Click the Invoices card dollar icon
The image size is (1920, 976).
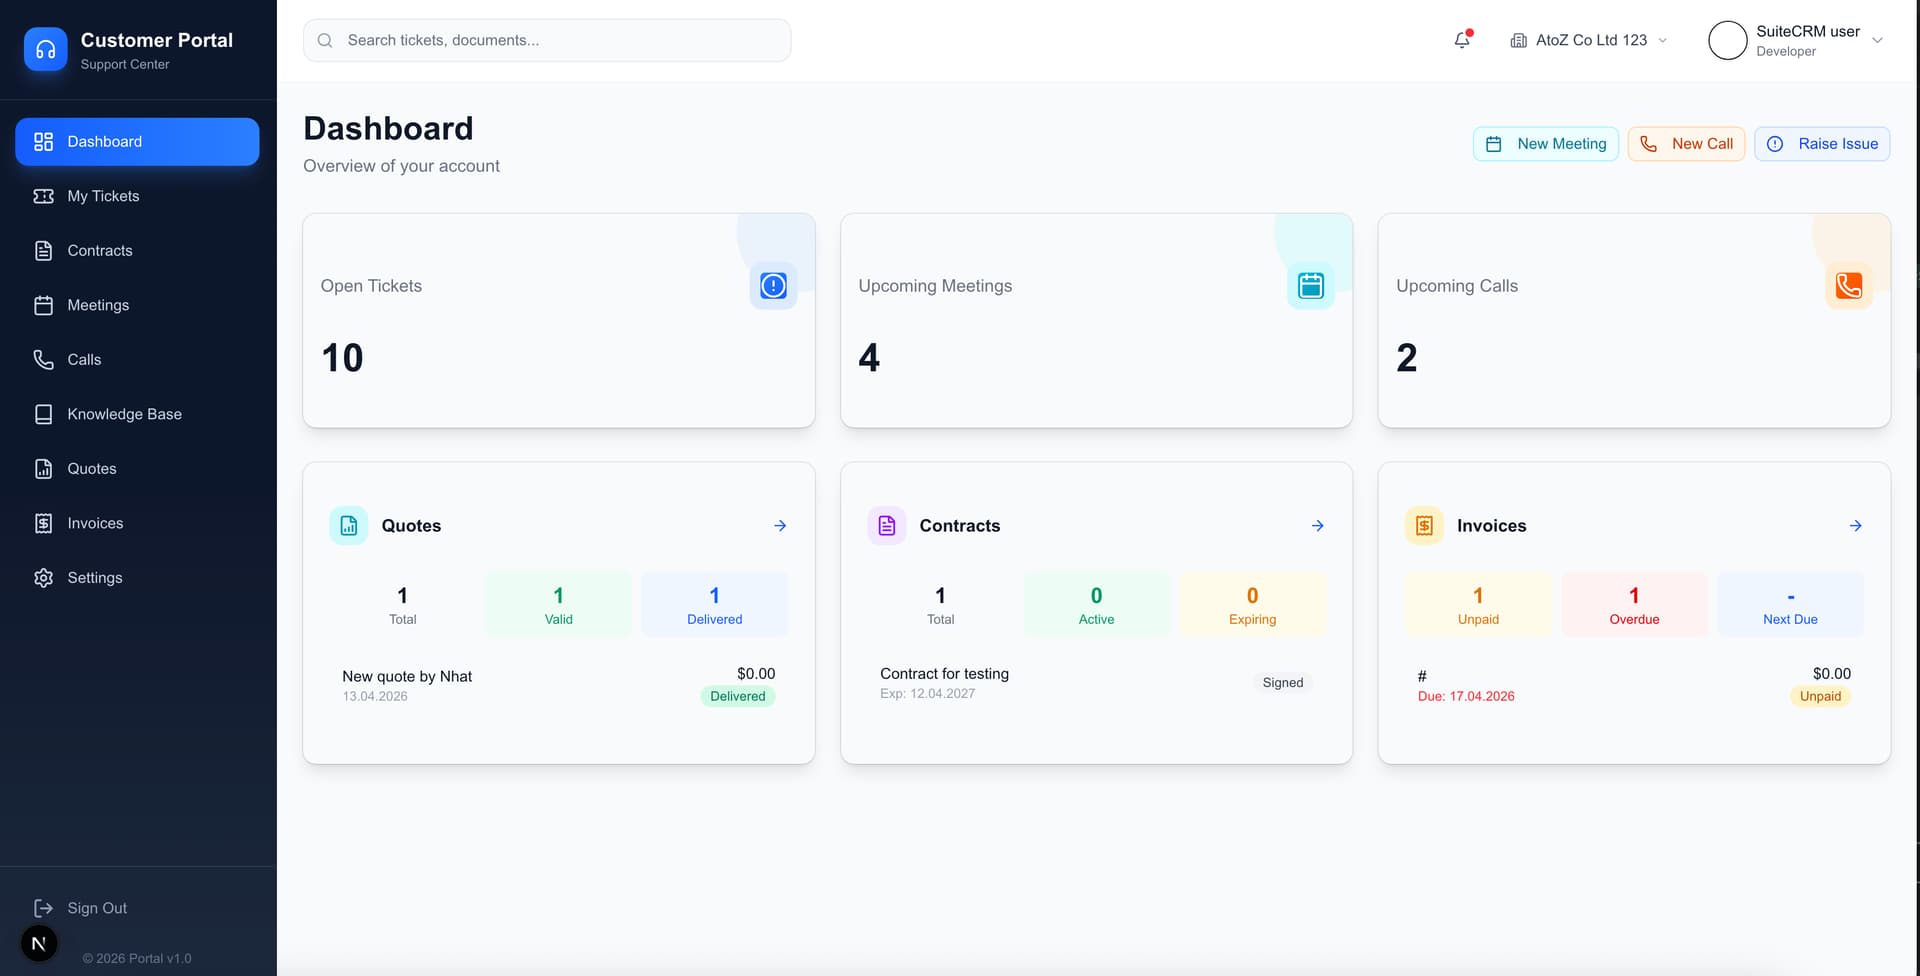point(1424,526)
